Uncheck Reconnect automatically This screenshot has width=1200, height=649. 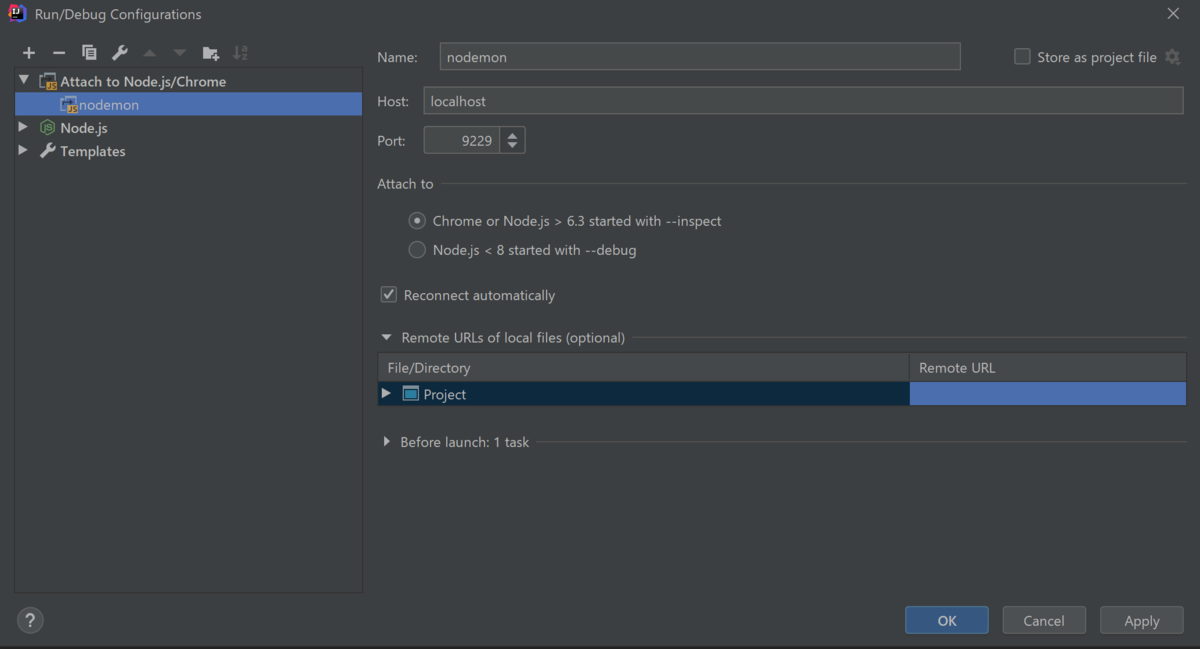pyautogui.click(x=389, y=295)
